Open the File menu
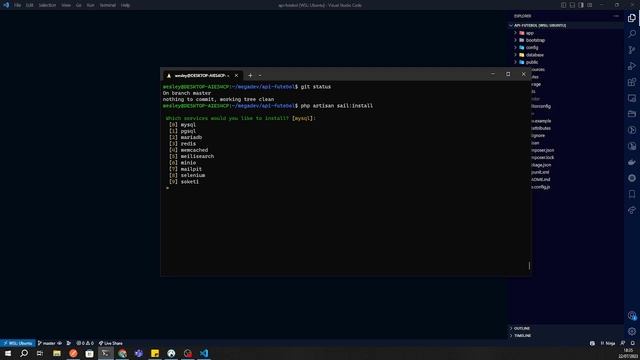 (18, 5)
